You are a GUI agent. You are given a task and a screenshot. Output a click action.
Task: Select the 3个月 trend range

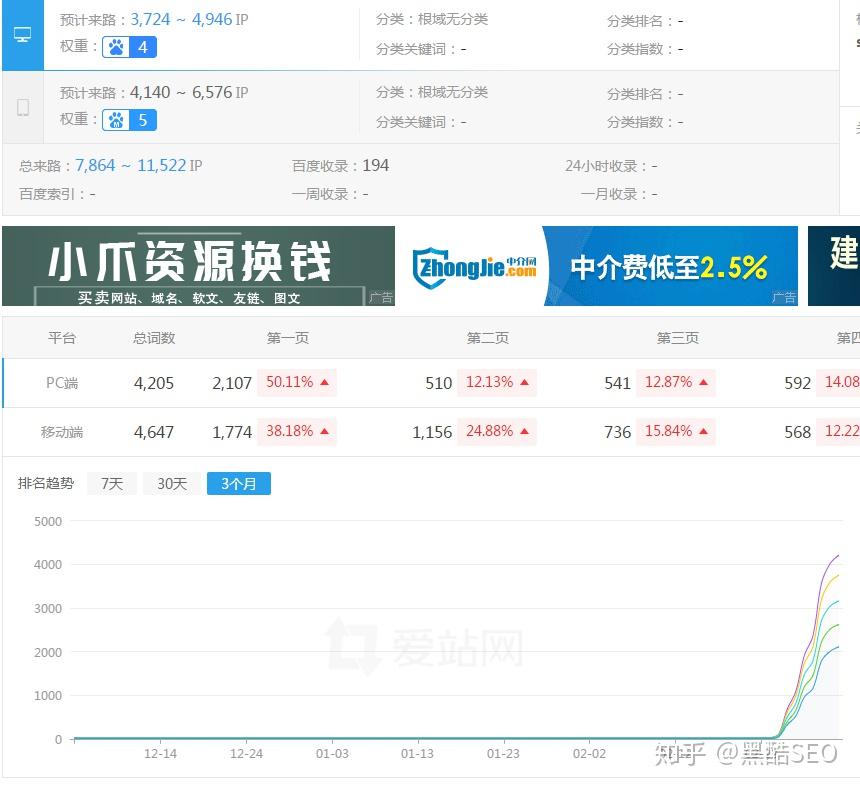pos(239,484)
